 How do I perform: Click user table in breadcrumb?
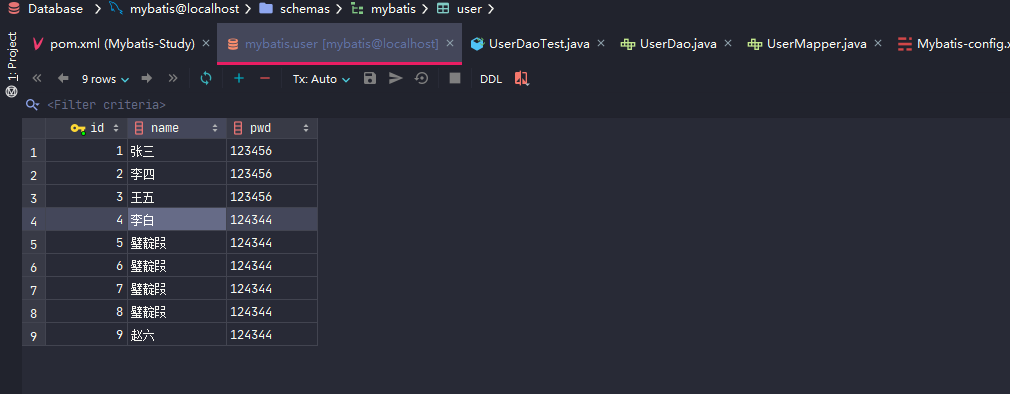point(469,9)
